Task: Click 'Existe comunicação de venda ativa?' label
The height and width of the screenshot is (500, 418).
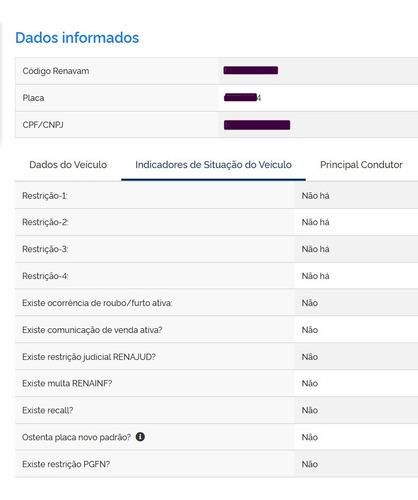Action: coord(92,330)
